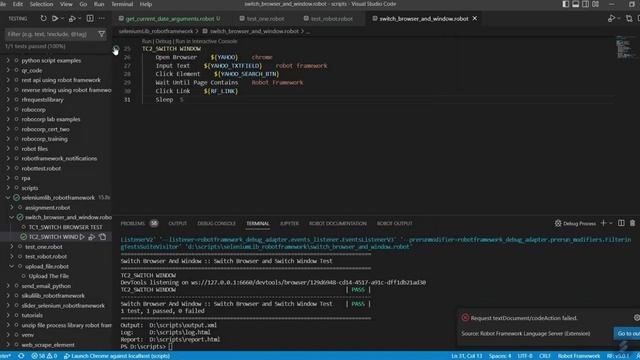Viewport: 640px width, 360px height.
Task: Open the Jupyter panel tab
Action: [x=289, y=223]
